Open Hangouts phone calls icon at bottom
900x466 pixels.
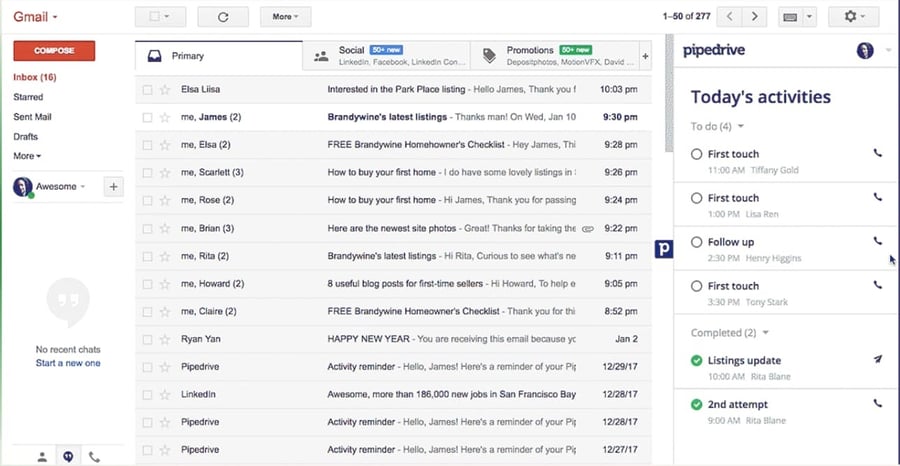click(x=94, y=457)
